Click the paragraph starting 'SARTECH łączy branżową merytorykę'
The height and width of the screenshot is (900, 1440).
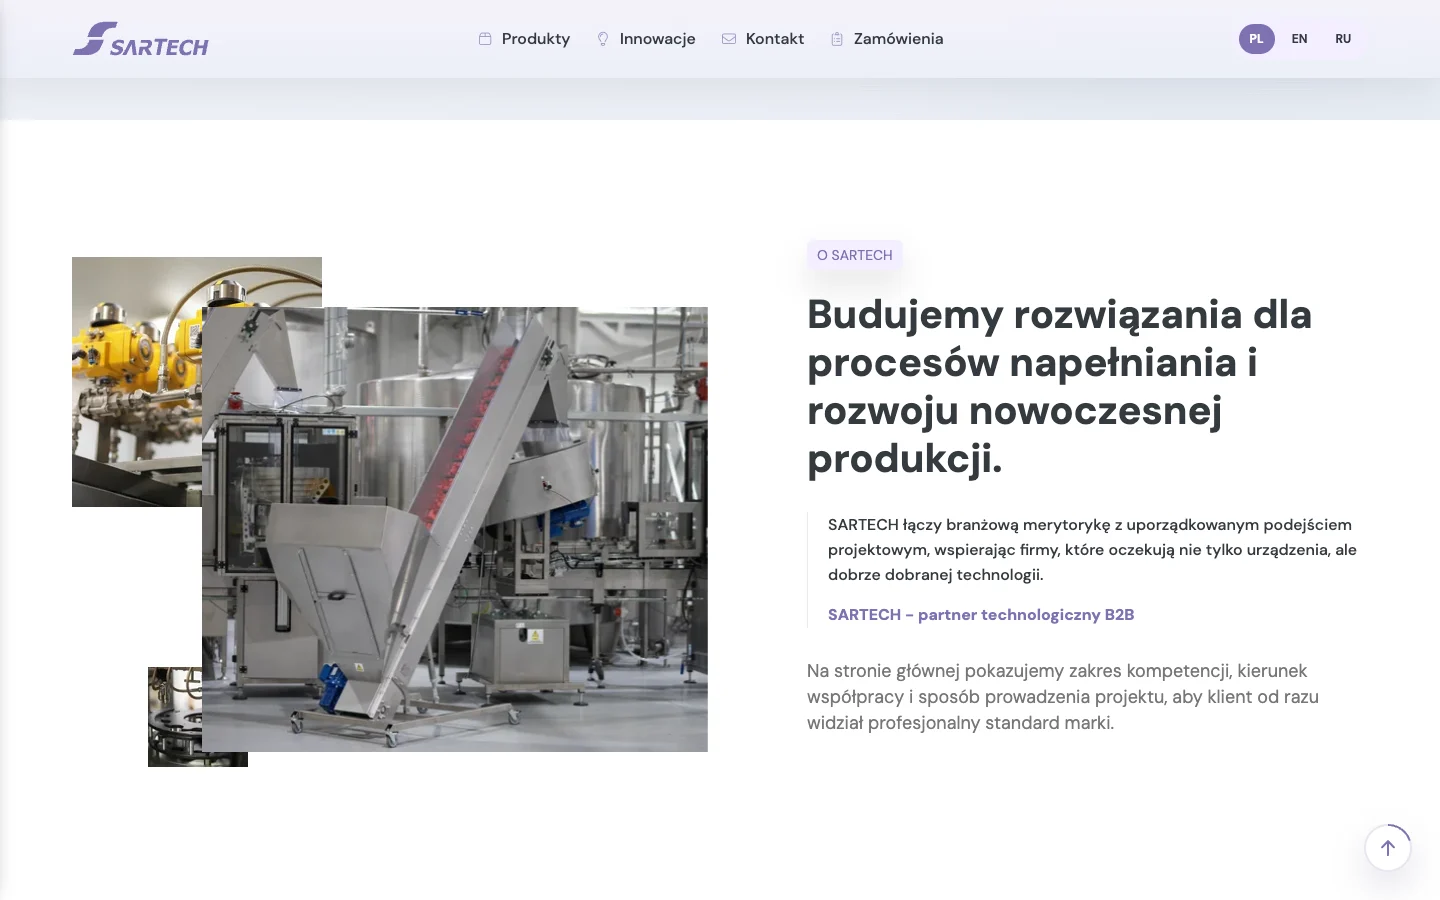1092,550
